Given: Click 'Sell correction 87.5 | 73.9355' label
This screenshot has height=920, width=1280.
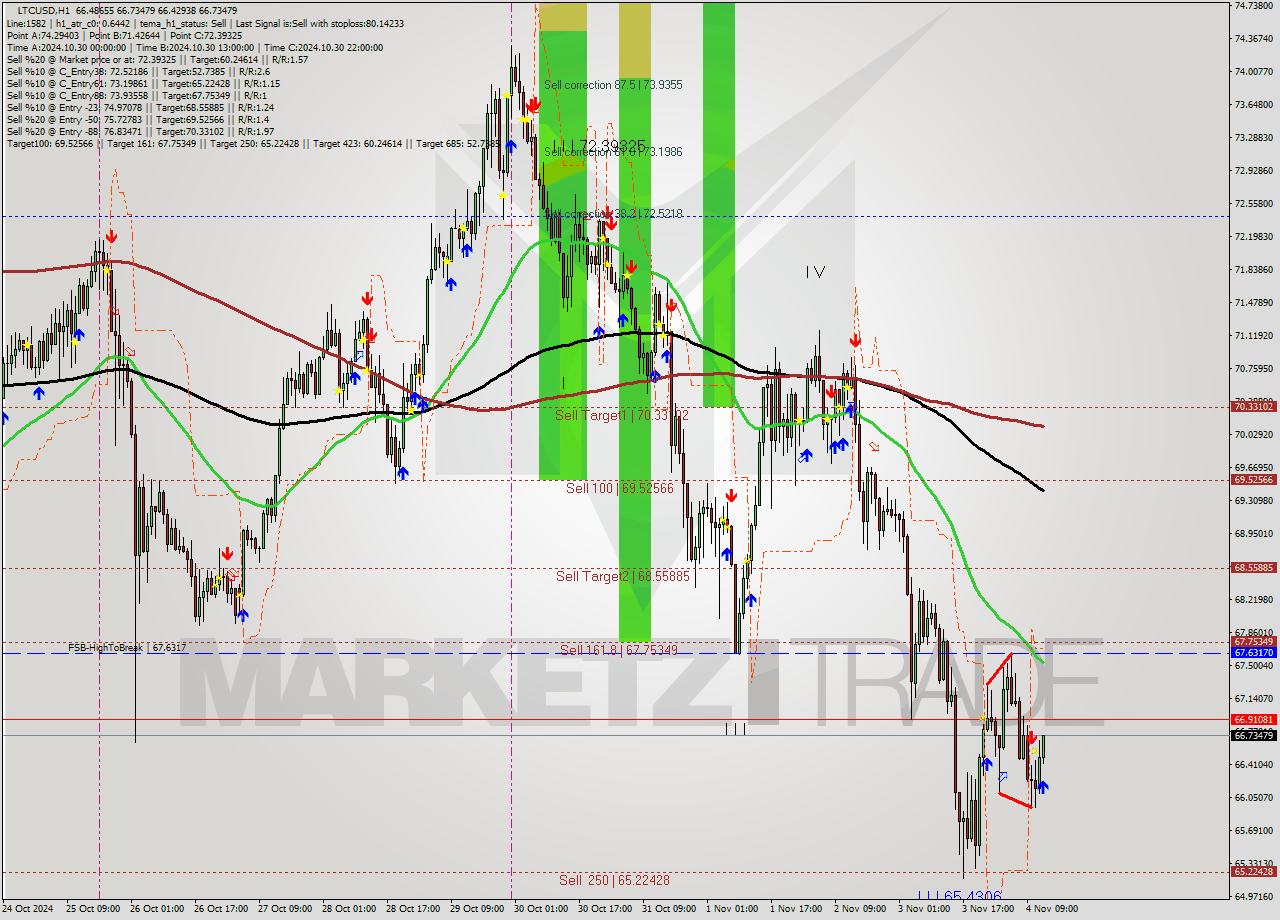Looking at the screenshot, I should (x=613, y=85).
